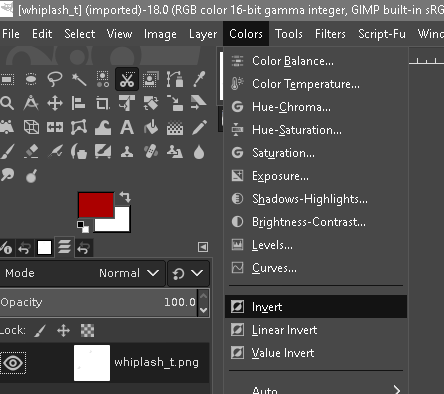Click the red foreground color swatch

tap(96, 205)
